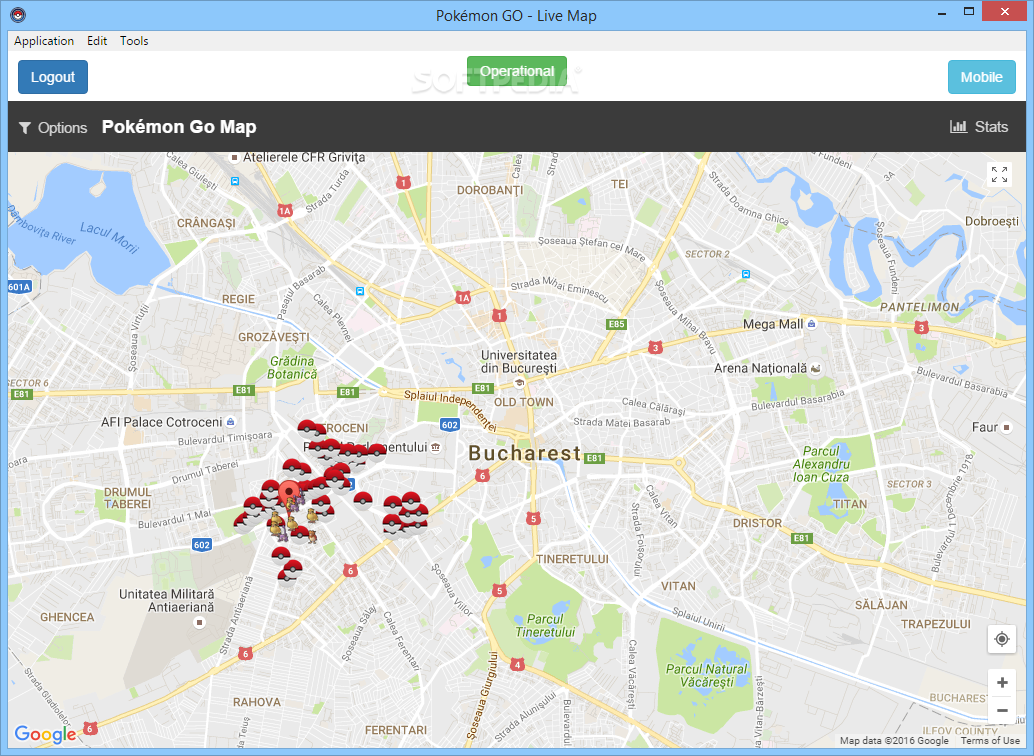
Task: Click the Grădina Botanică label
Action: [292, 367]
